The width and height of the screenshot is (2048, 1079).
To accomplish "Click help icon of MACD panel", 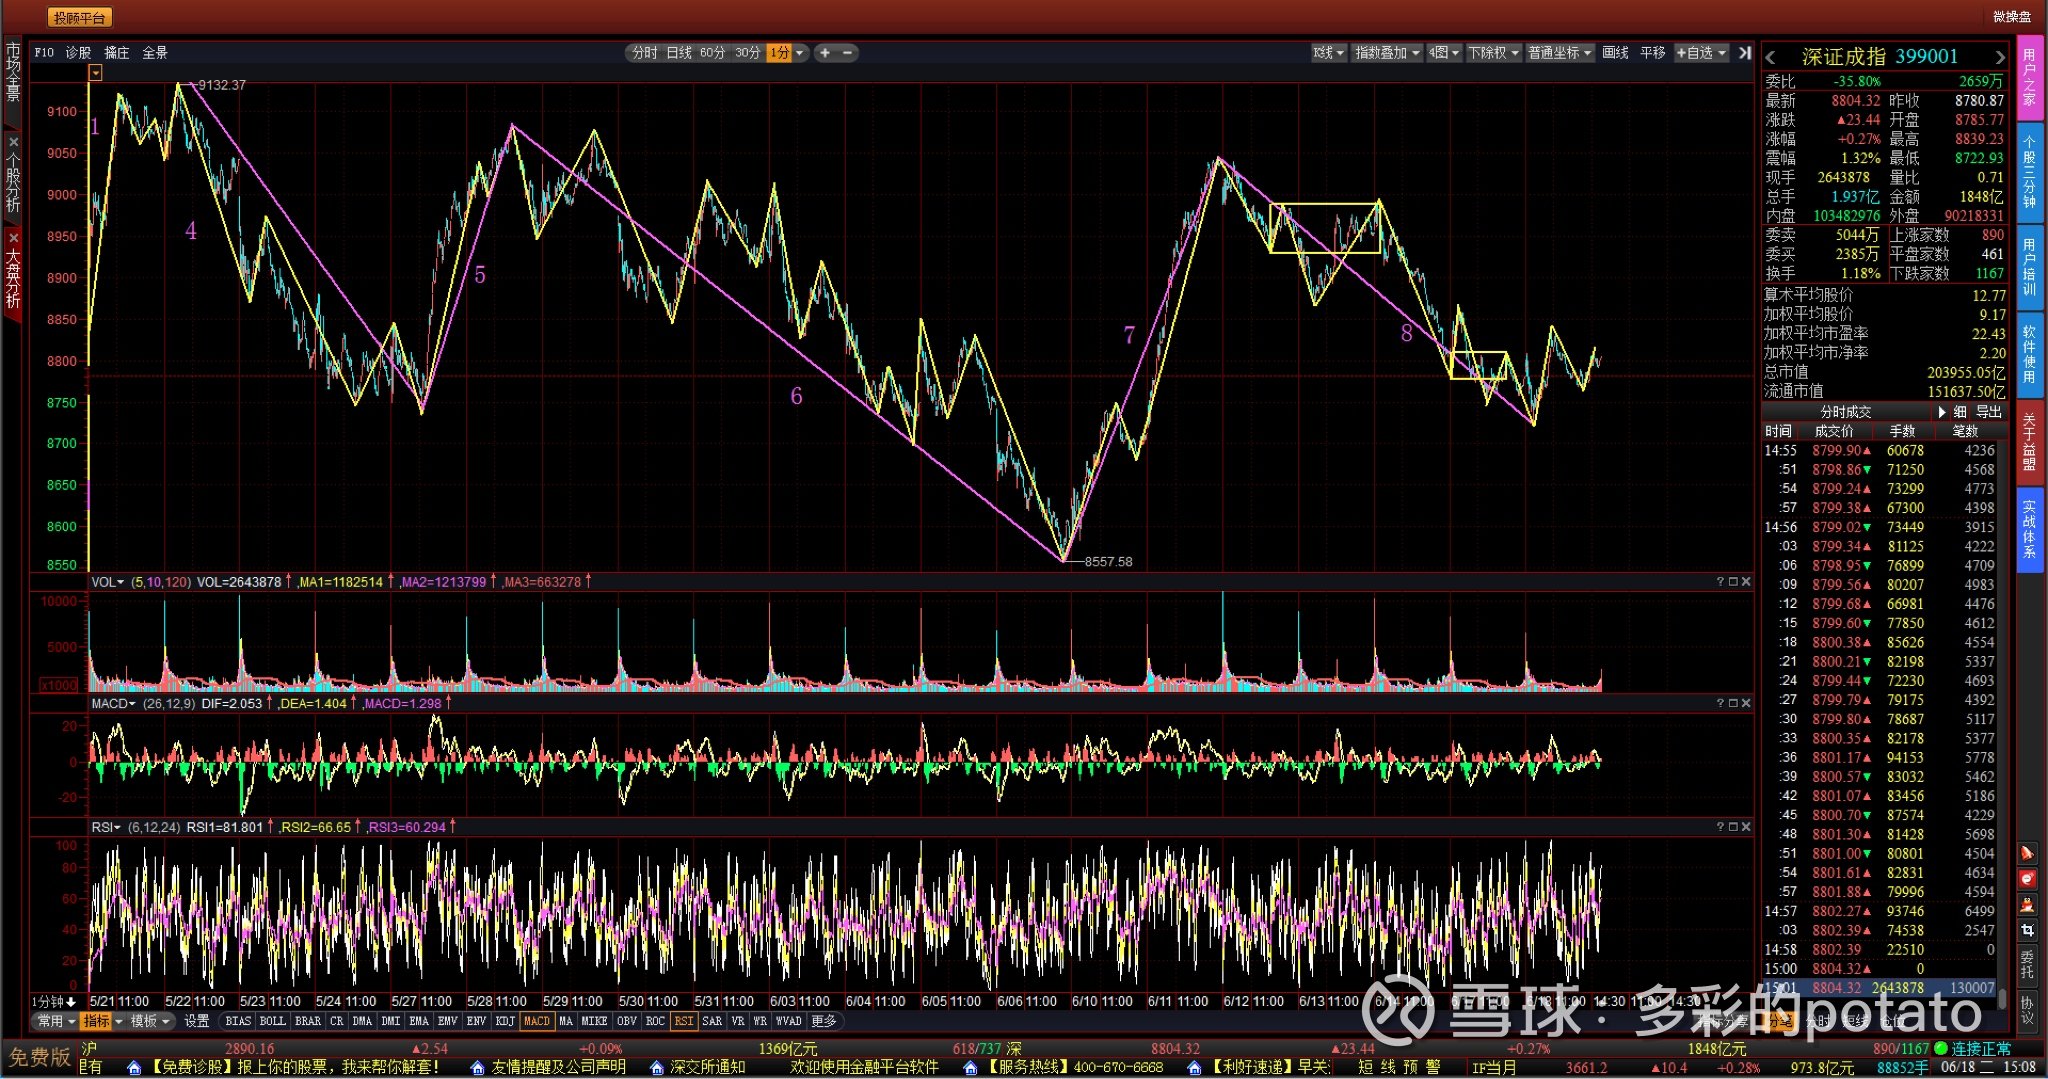I will click(x=1720, y=703).
